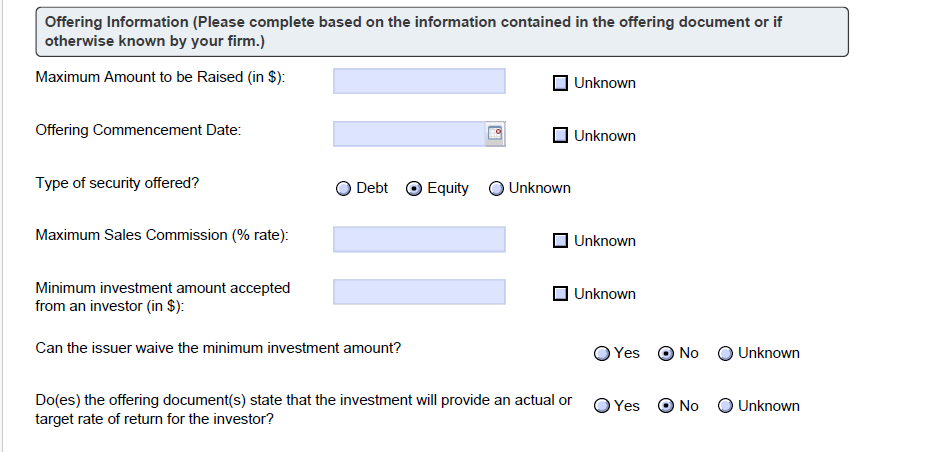Open the calendar date picker icon
Viewport: 935px width, 452px height.
pyautogui.click(x=495, y=134)
